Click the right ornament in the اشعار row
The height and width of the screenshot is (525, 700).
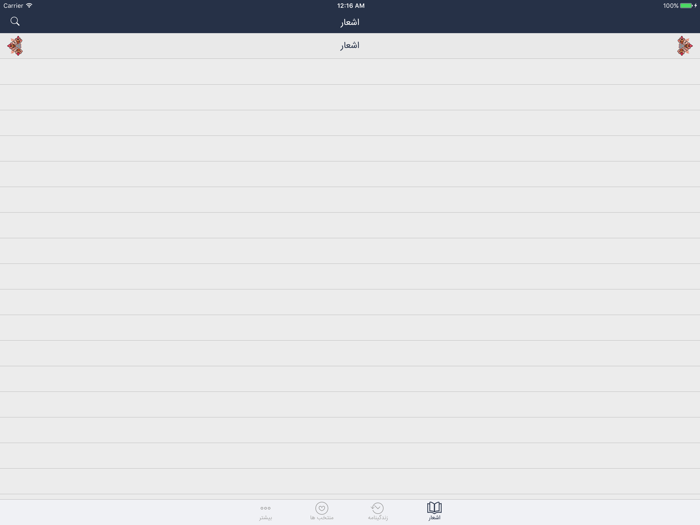(x=684, y=46)
